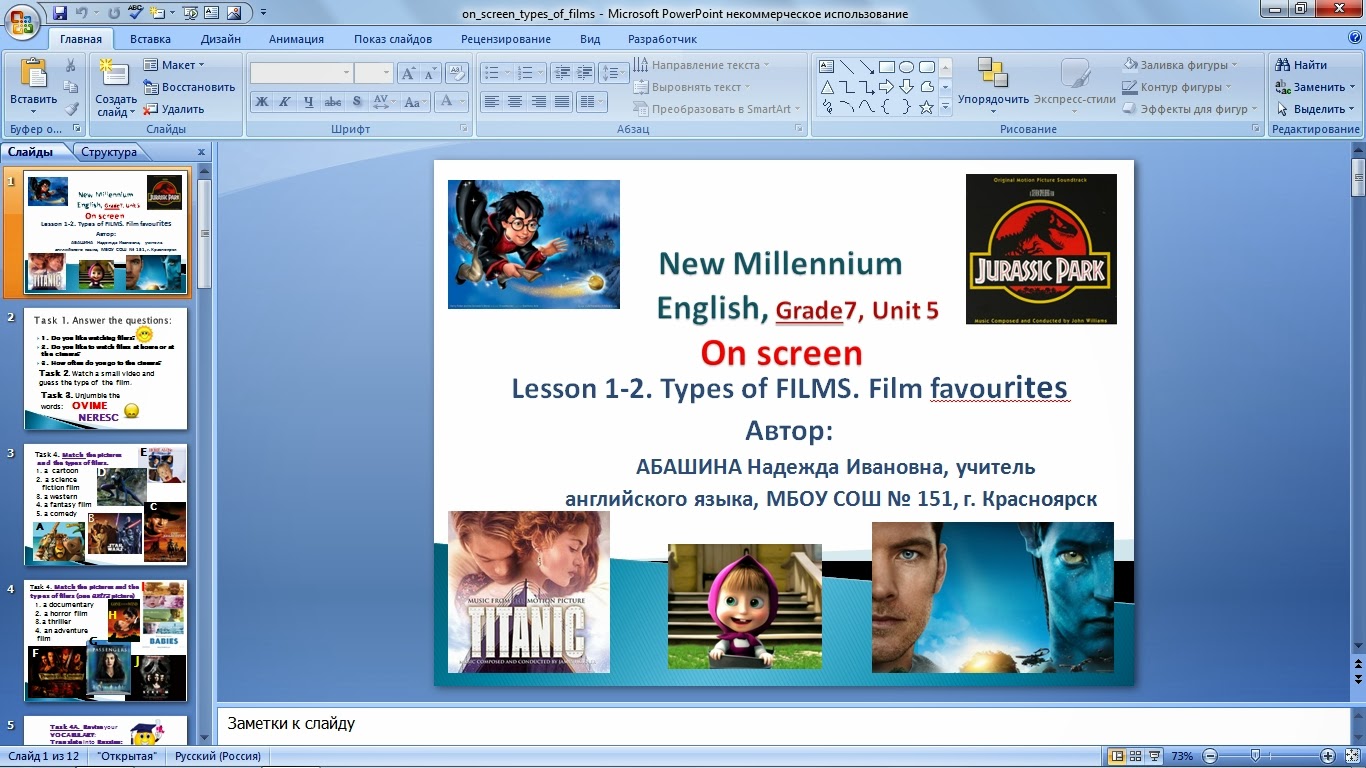Image resolution: width=1366 pixels, height=768 pixels.
Task: Open the Дизайн ribbon tab
Action: pyautogui.click(x=220, y=39)
